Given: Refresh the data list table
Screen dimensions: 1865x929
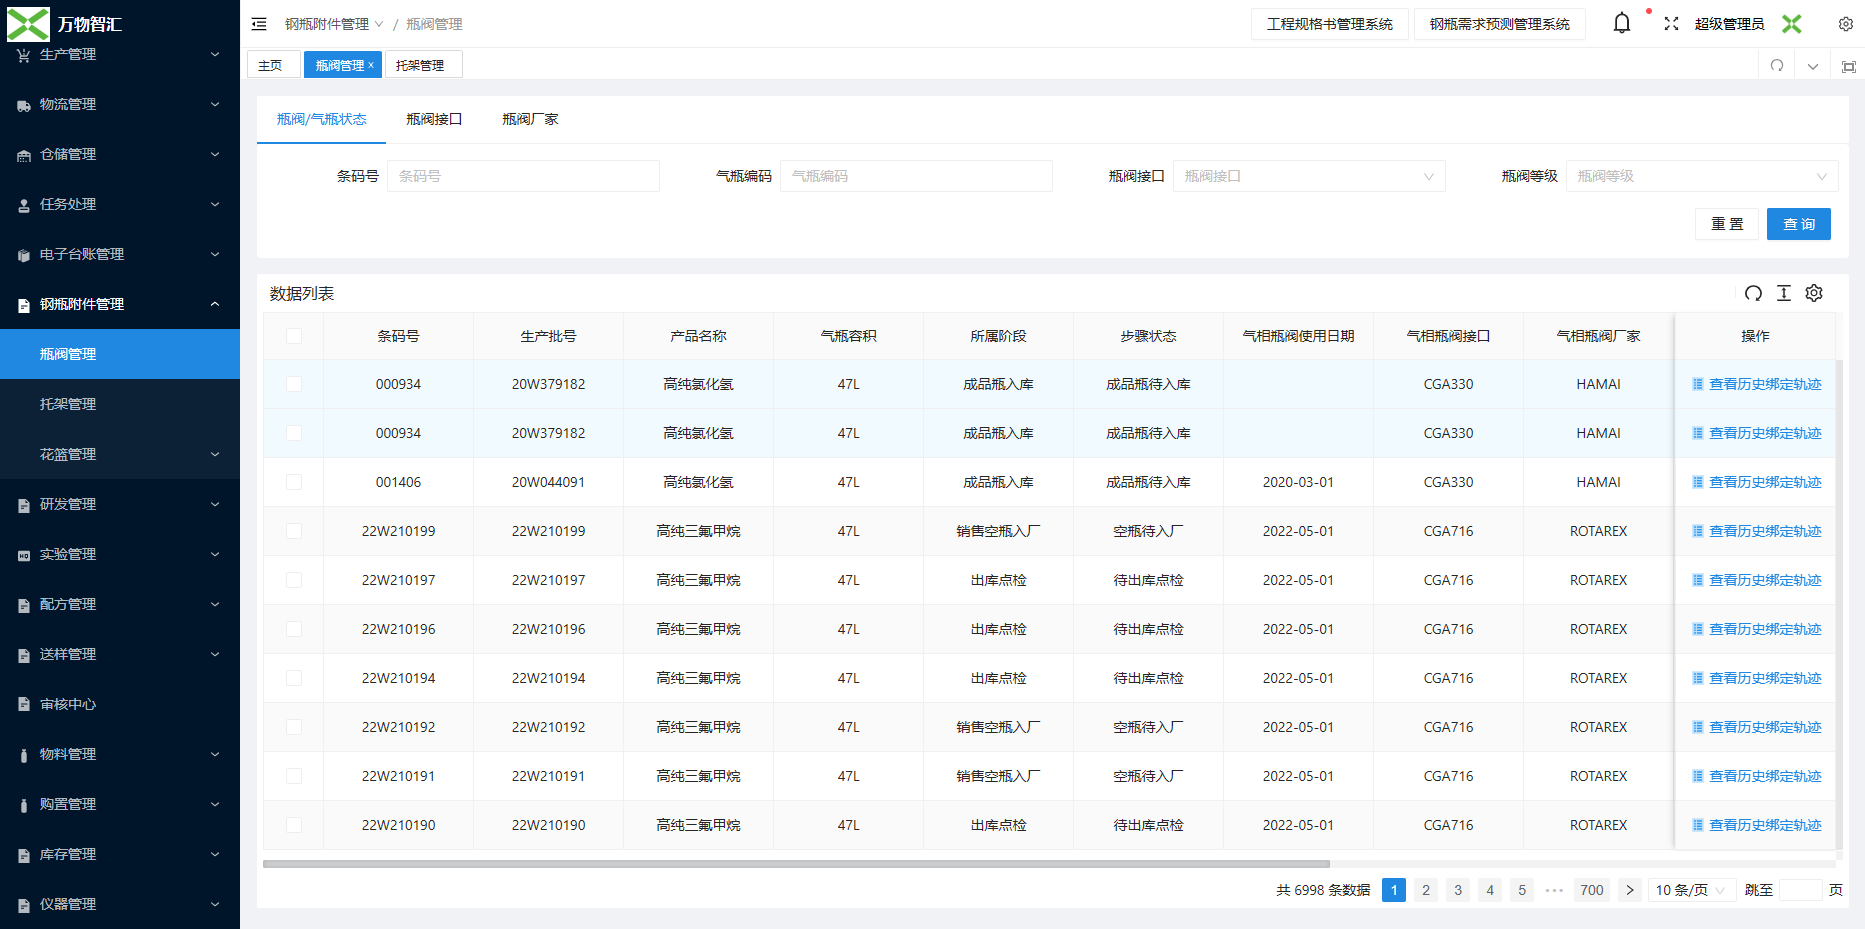Looking at the screenshot, I should click(1753, 293).
